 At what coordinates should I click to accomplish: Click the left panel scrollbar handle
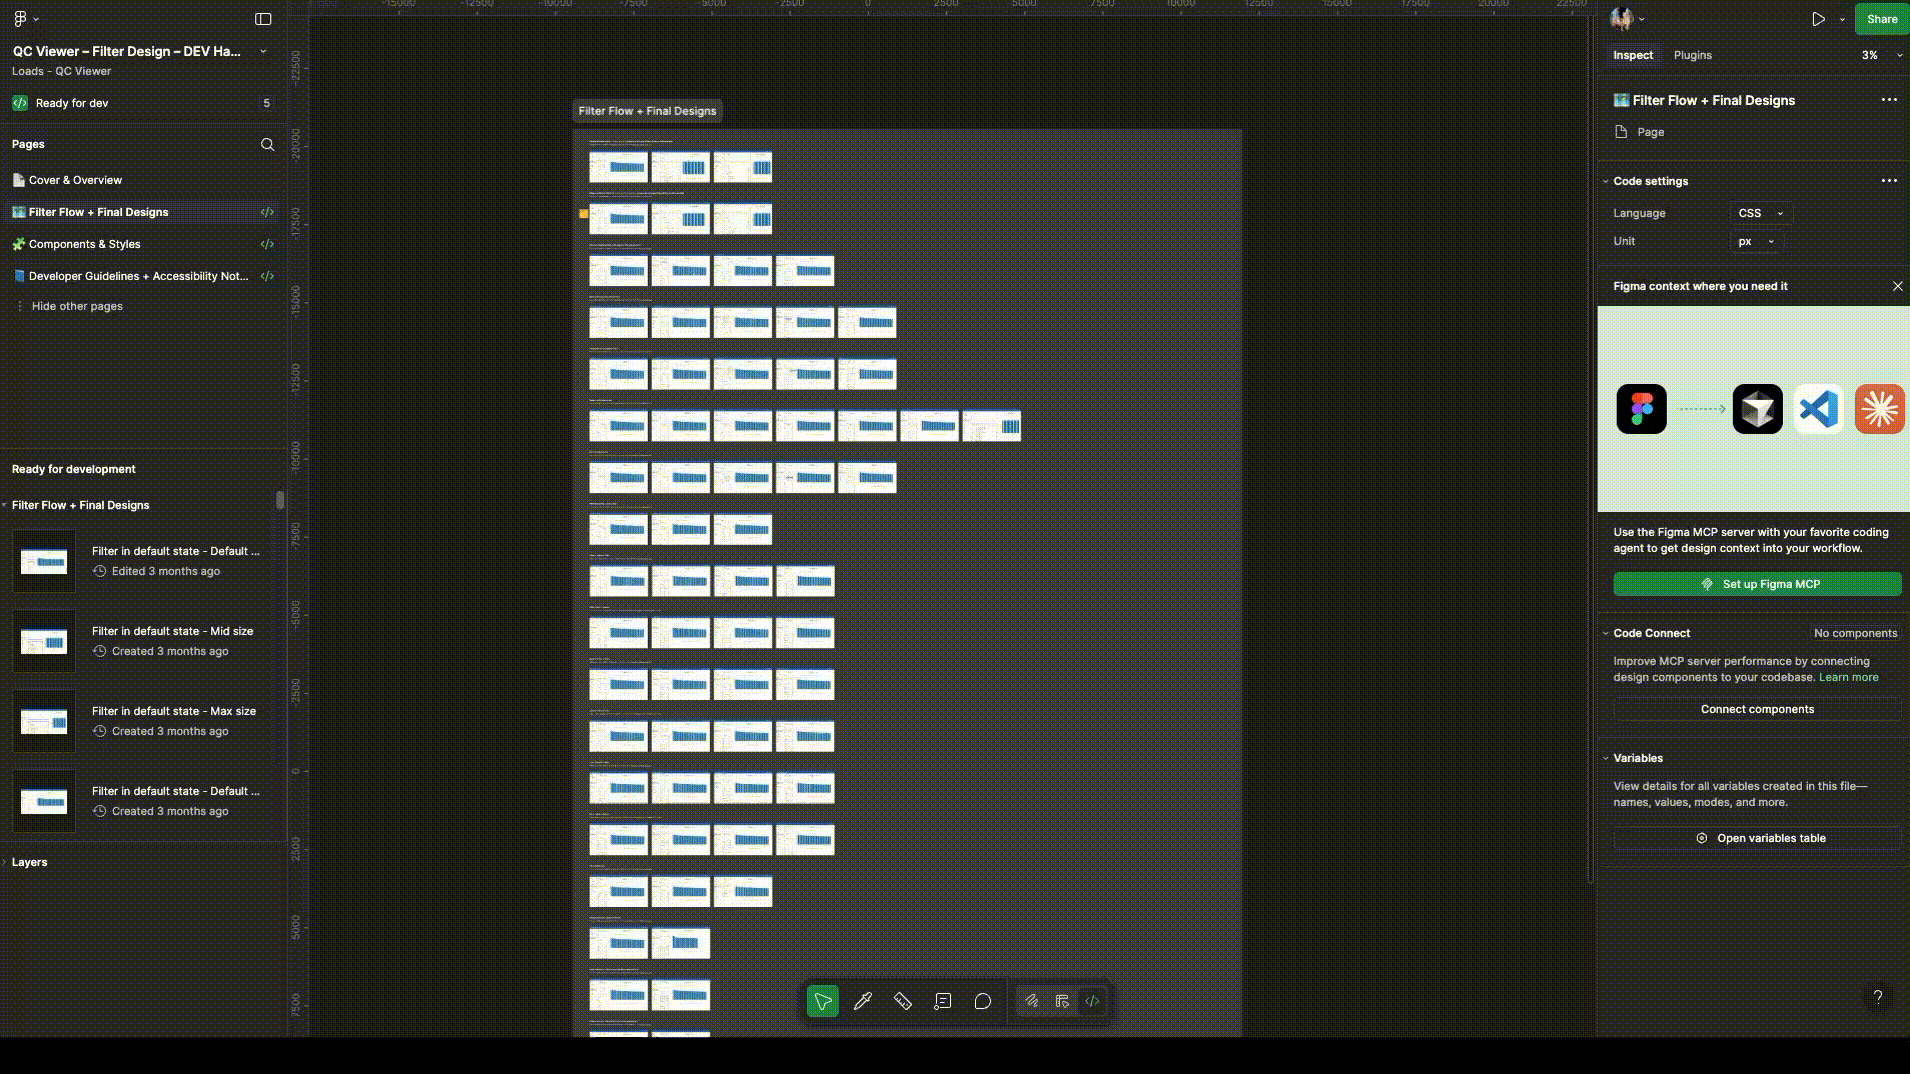click(x=280, y=500)
